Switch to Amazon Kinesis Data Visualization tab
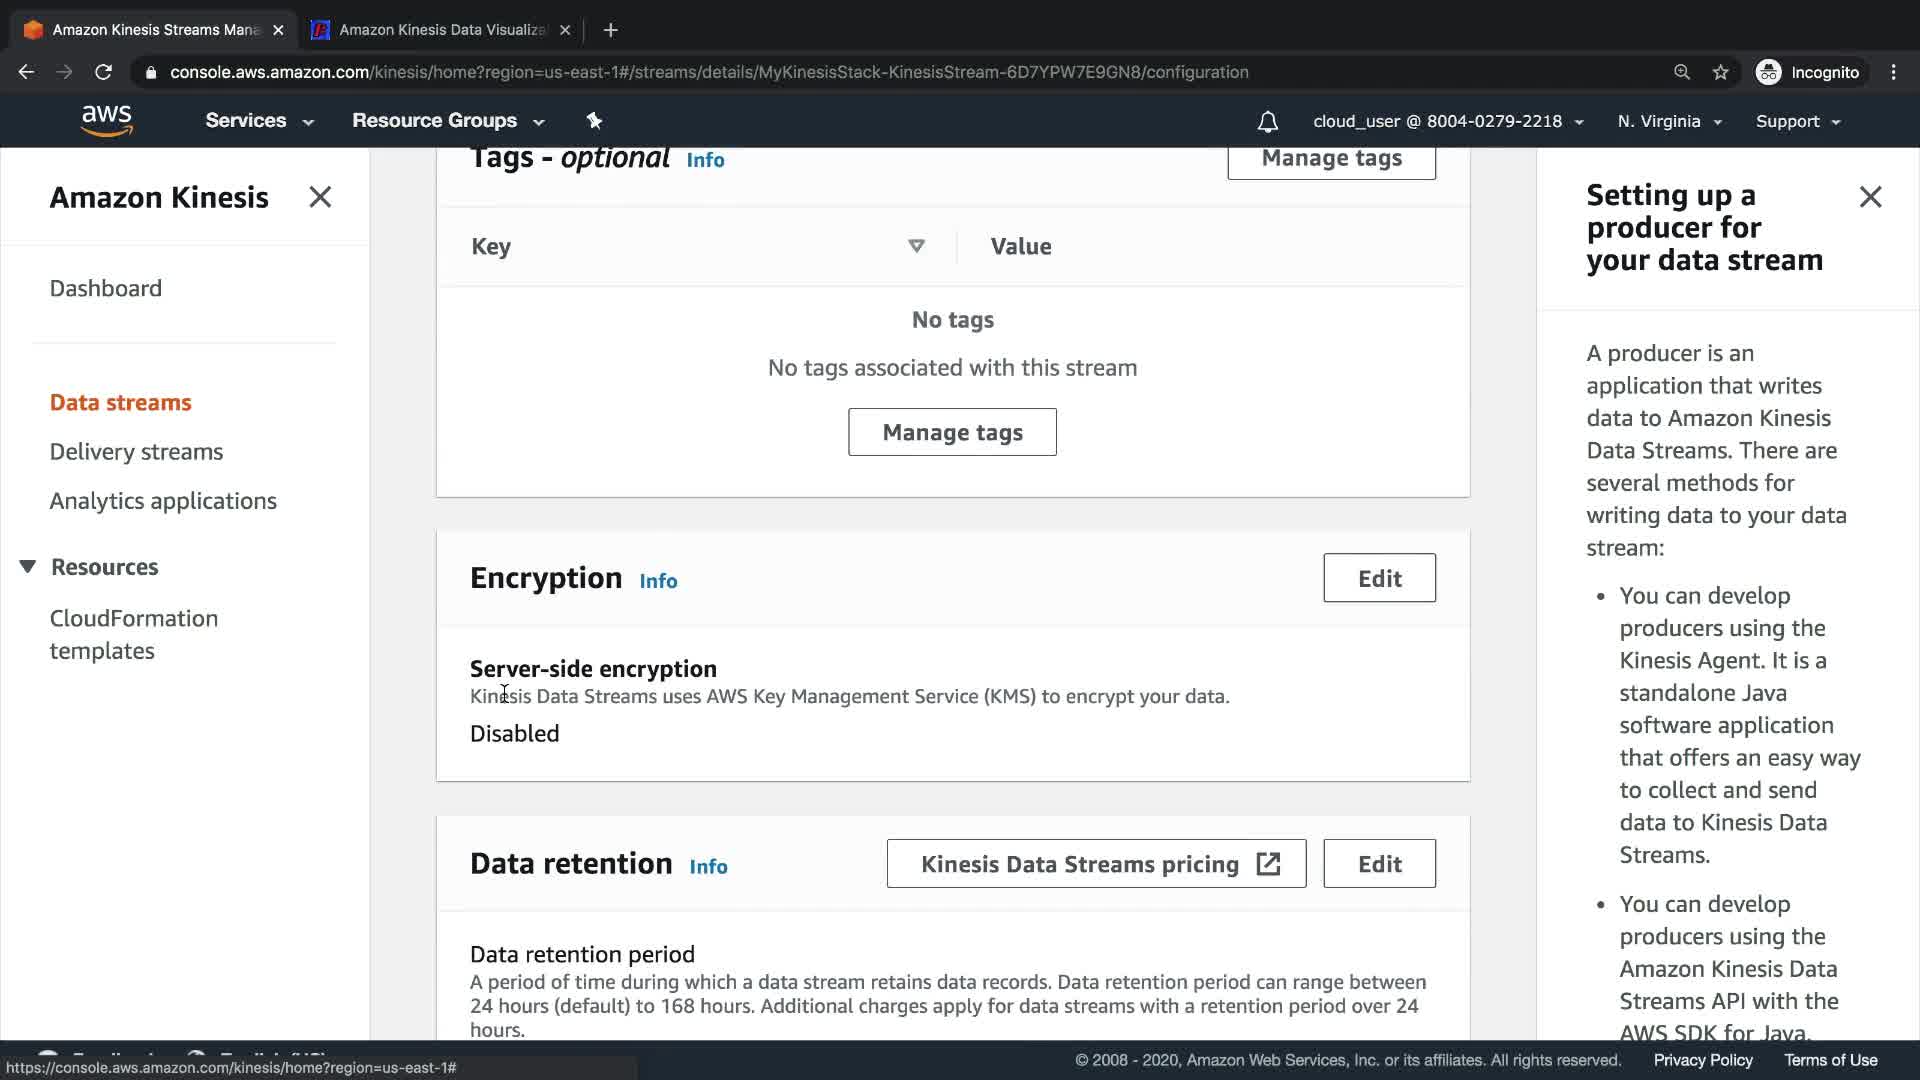 [440, 30]
